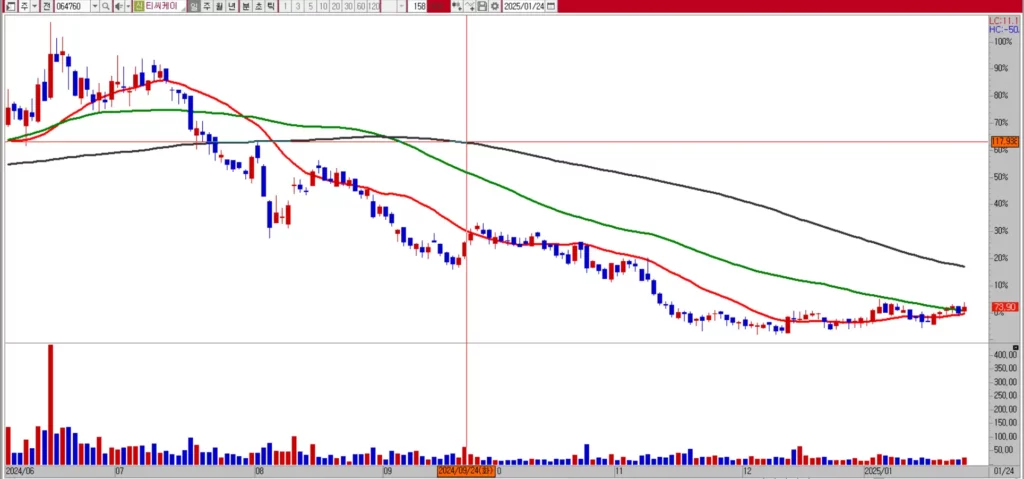
Task: Open the calendar picker icon
Action: [551, 7]
